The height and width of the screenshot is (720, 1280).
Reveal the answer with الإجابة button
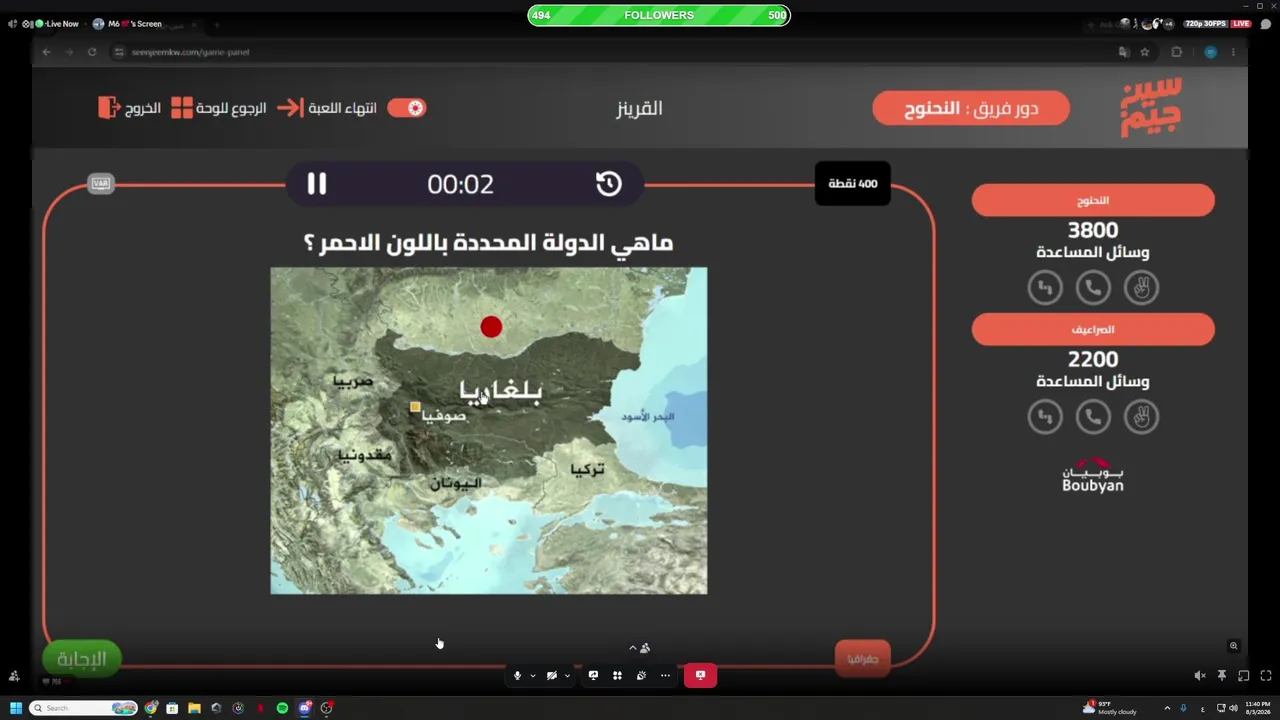(x=82, y=659)
